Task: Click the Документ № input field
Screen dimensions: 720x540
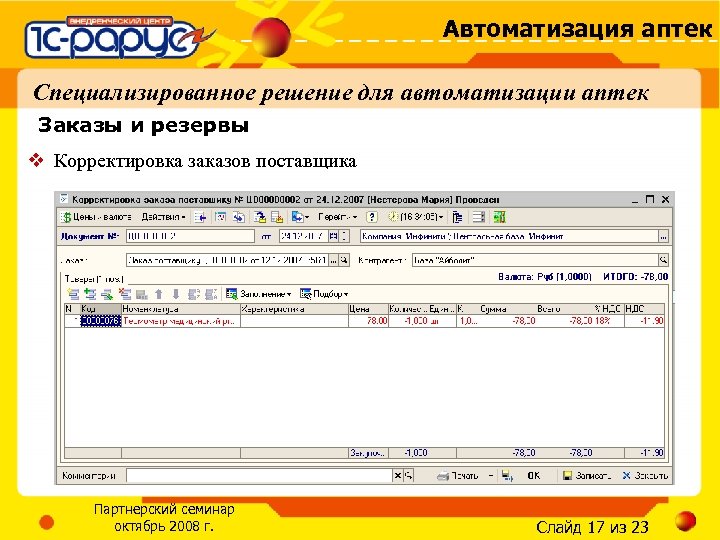Action: [190, 236]
